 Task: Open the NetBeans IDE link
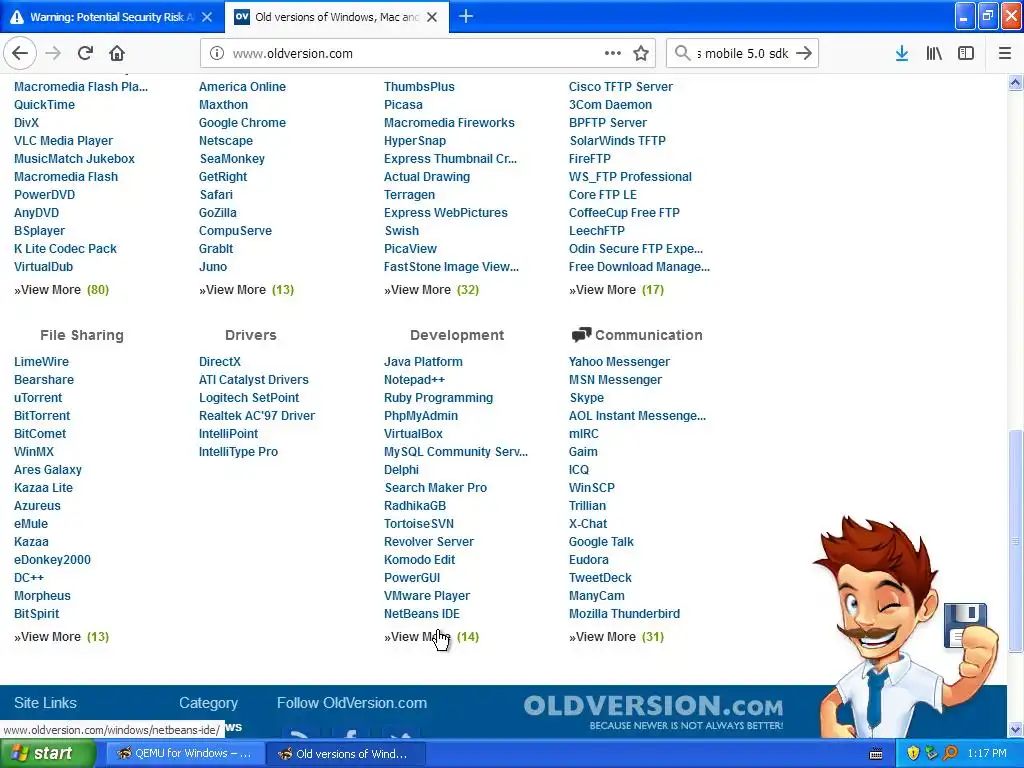(422, 614)
